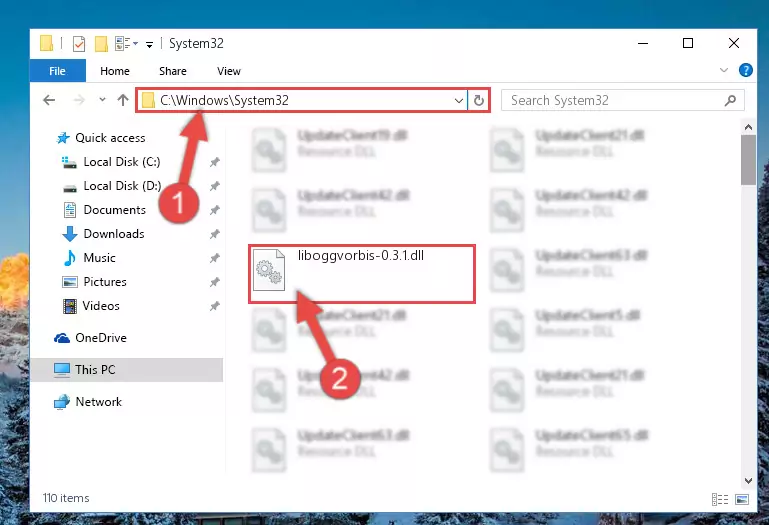
Task: Select the liboggvorbis-0.3.1.dll file name
Action: pyautogui.click(x=360, y=256)
